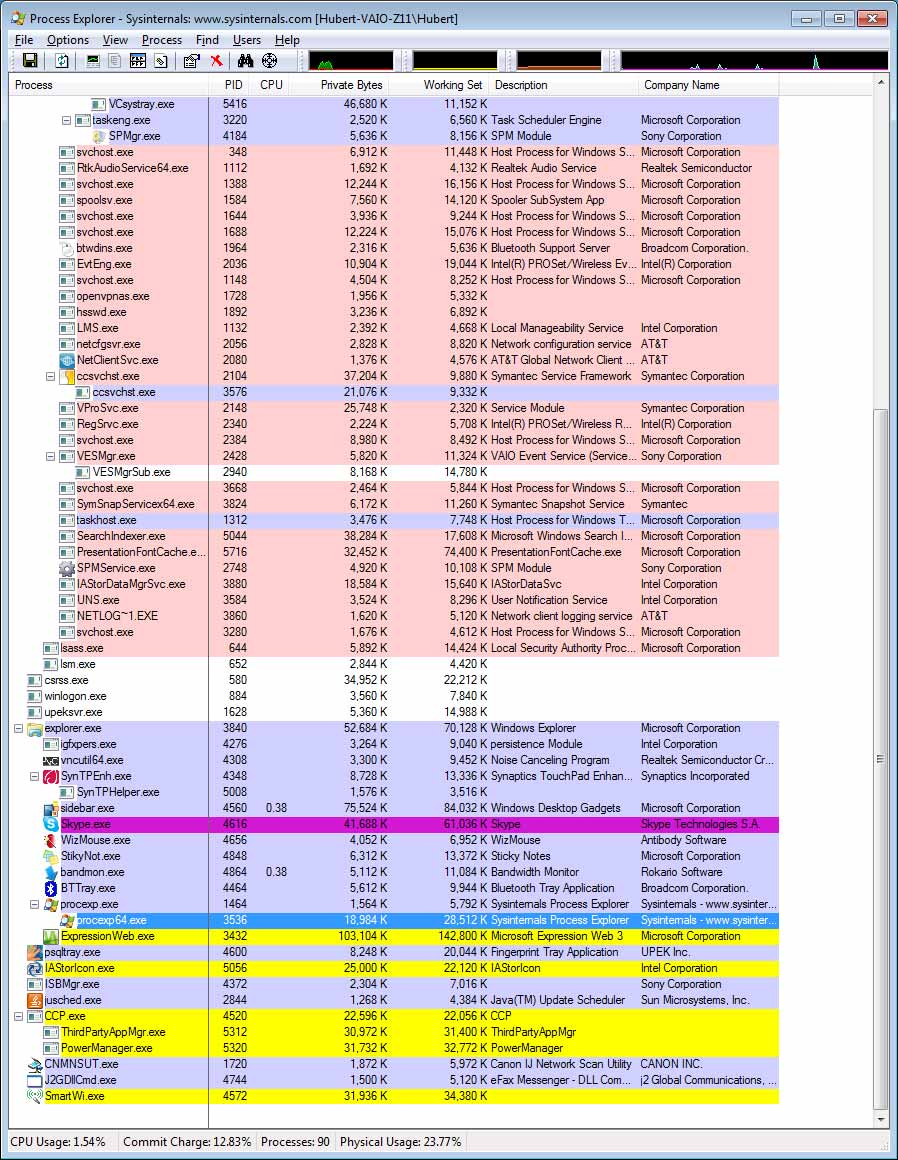This screenshot has height=1160, width=898.
Task: Click the rightmost mini graph with the blue spike
Action: [x=754, y=61]
